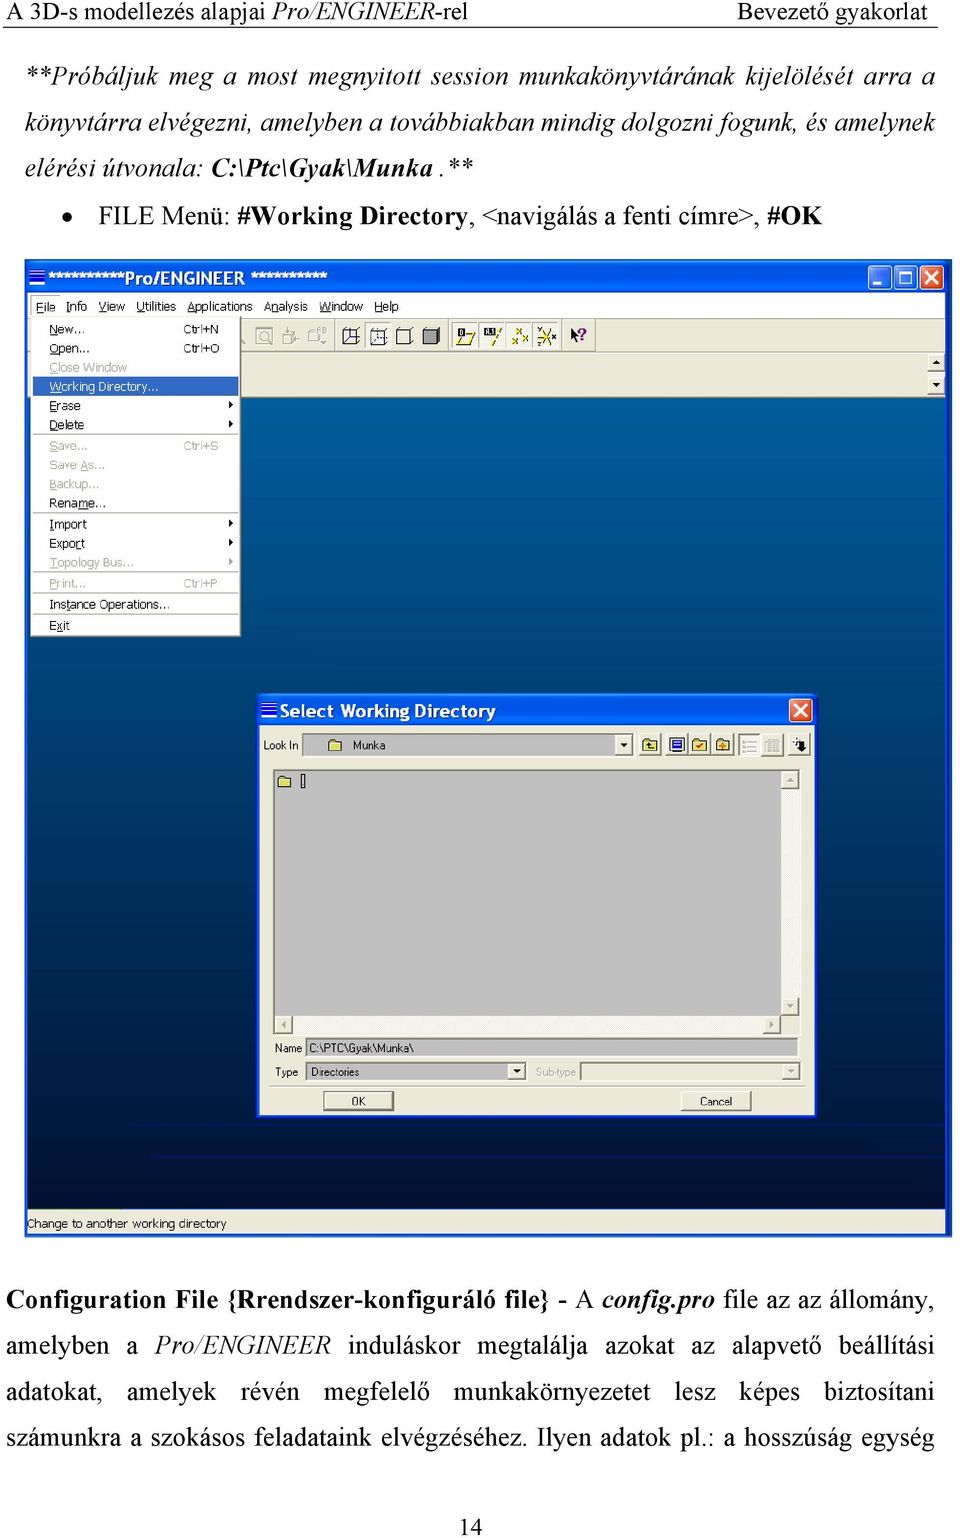Open the Analysis menu
The width and height of the screenshot is (960, 1538).
[286, 307]
